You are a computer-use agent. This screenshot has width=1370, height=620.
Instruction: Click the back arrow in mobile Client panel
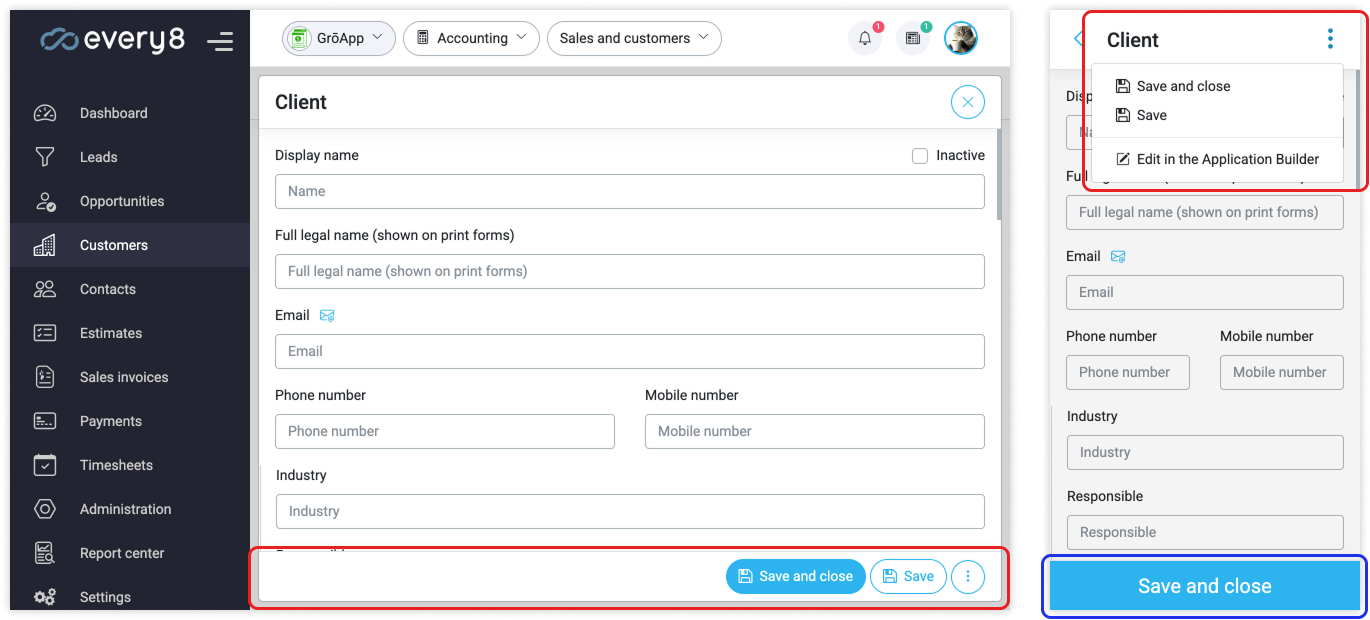[x=1078, y=39]
